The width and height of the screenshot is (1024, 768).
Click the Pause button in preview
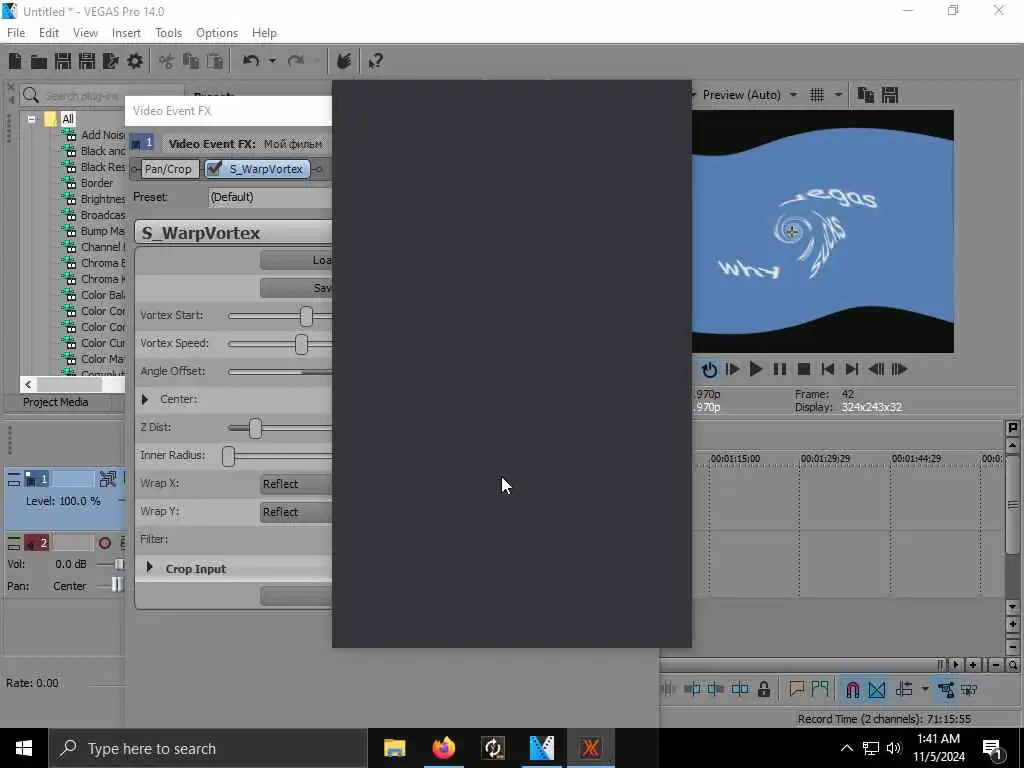click(780, 370)
